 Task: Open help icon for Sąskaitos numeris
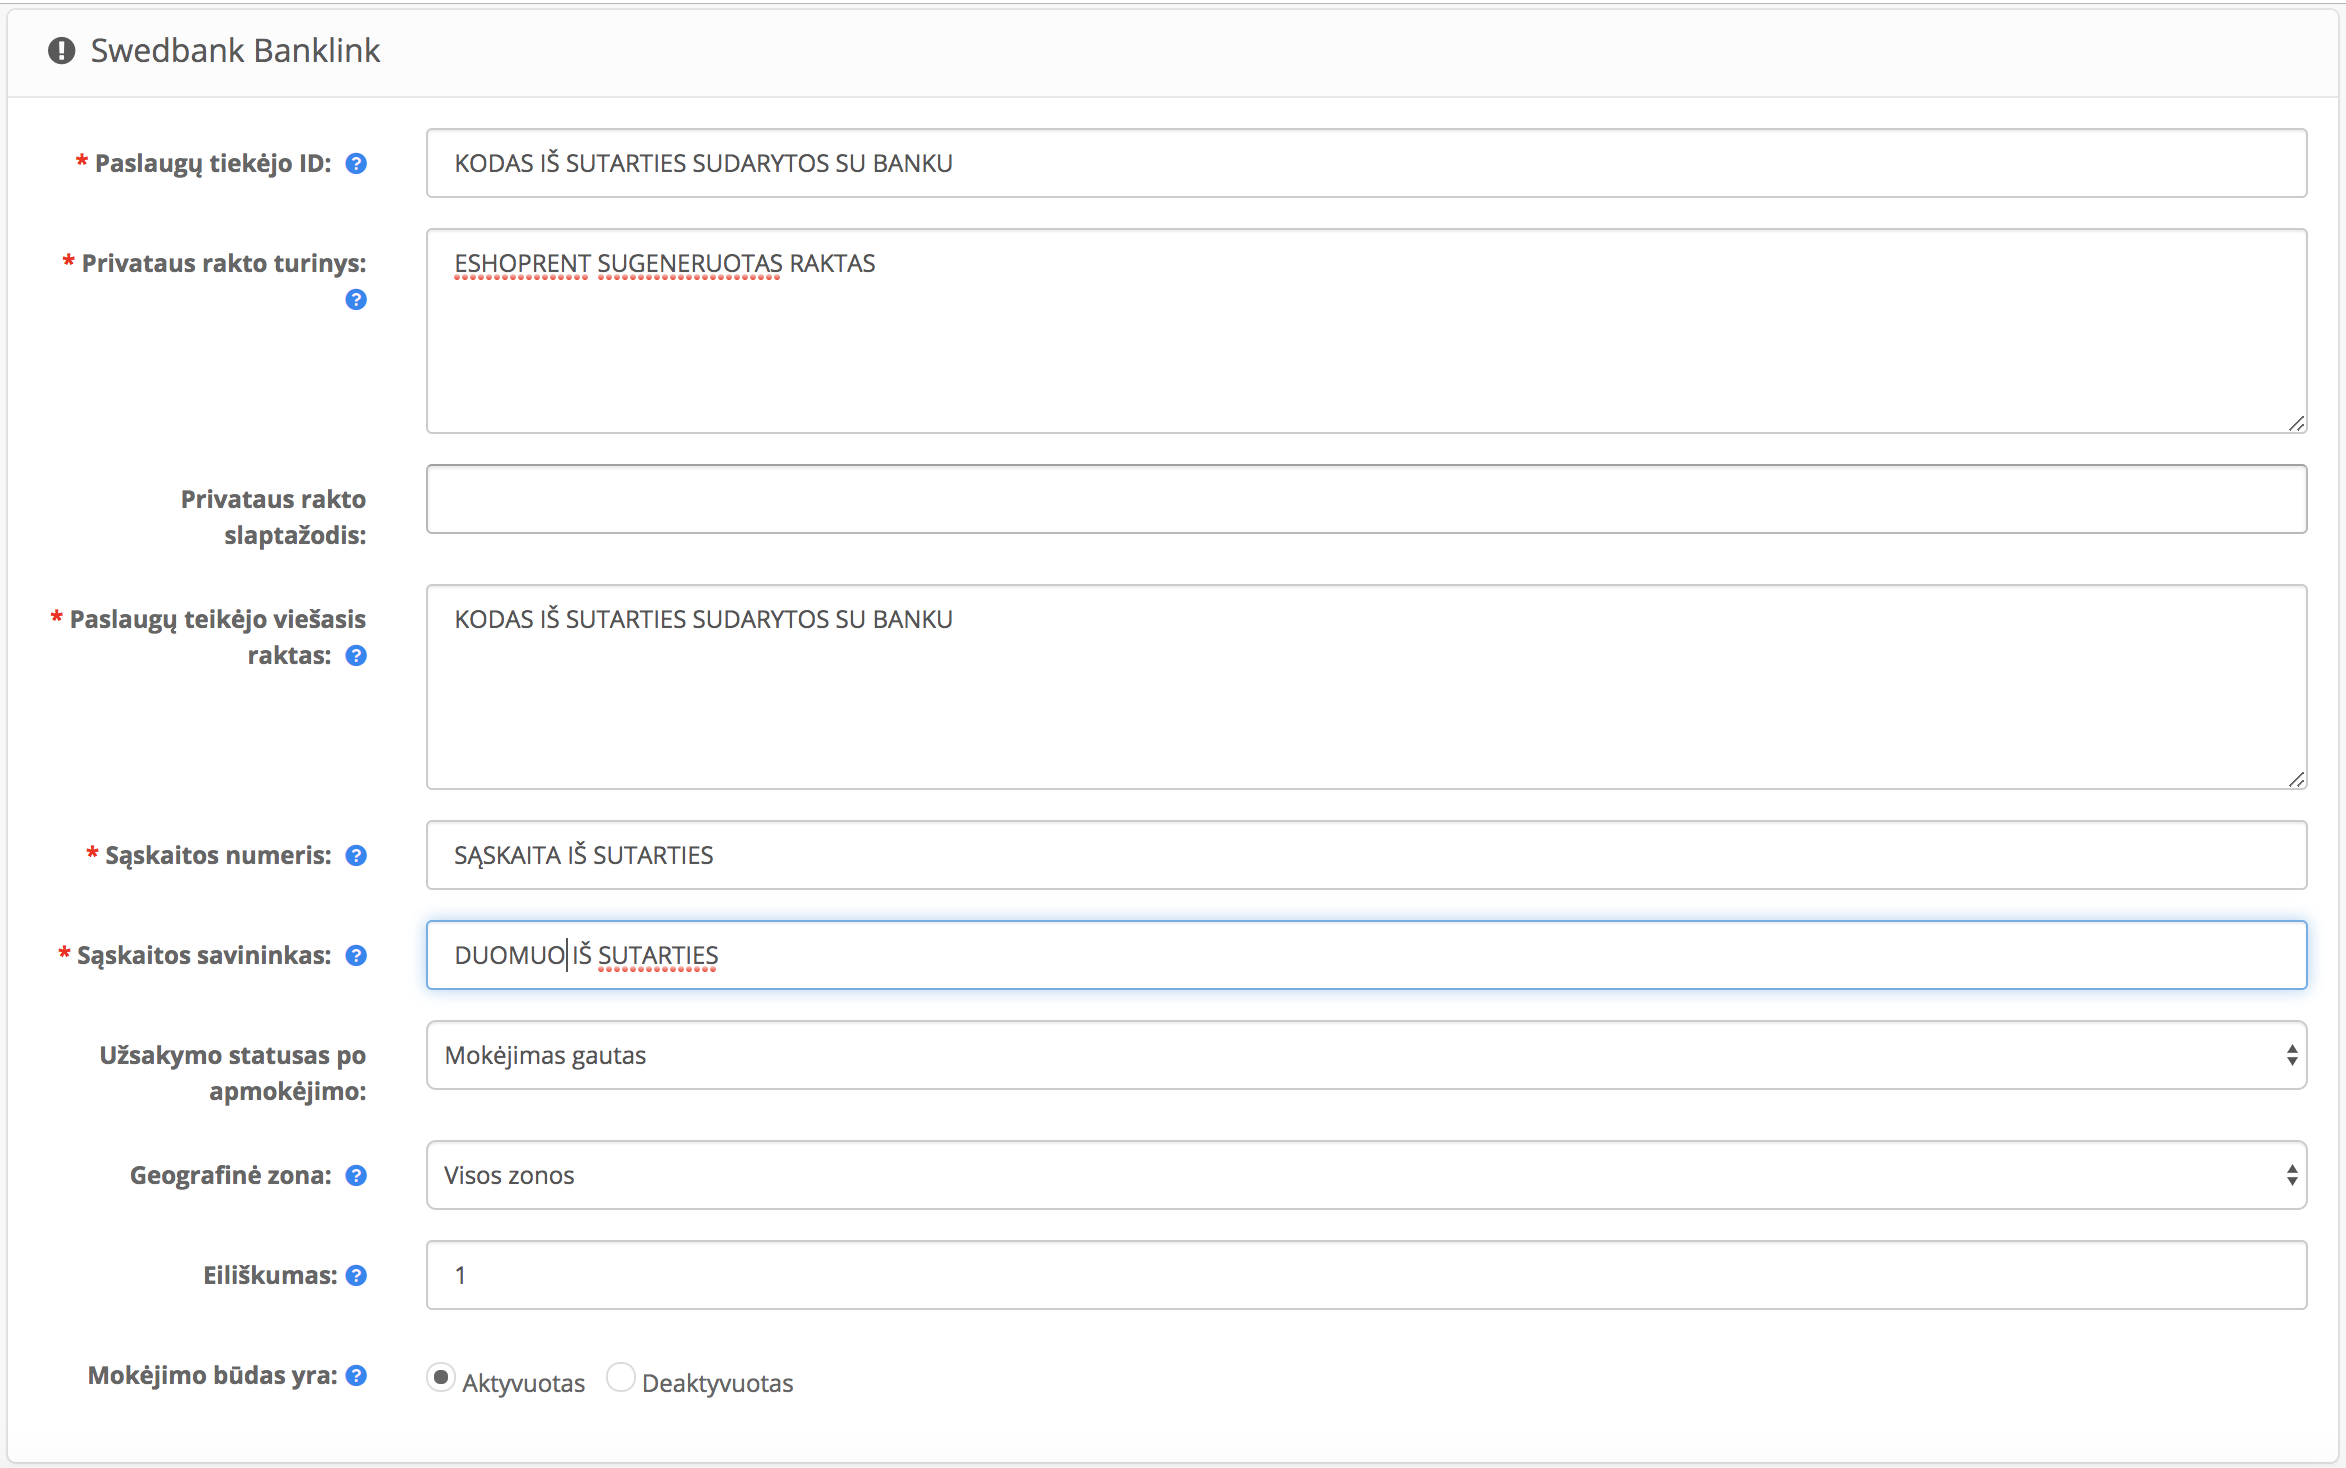click(356, 855)
